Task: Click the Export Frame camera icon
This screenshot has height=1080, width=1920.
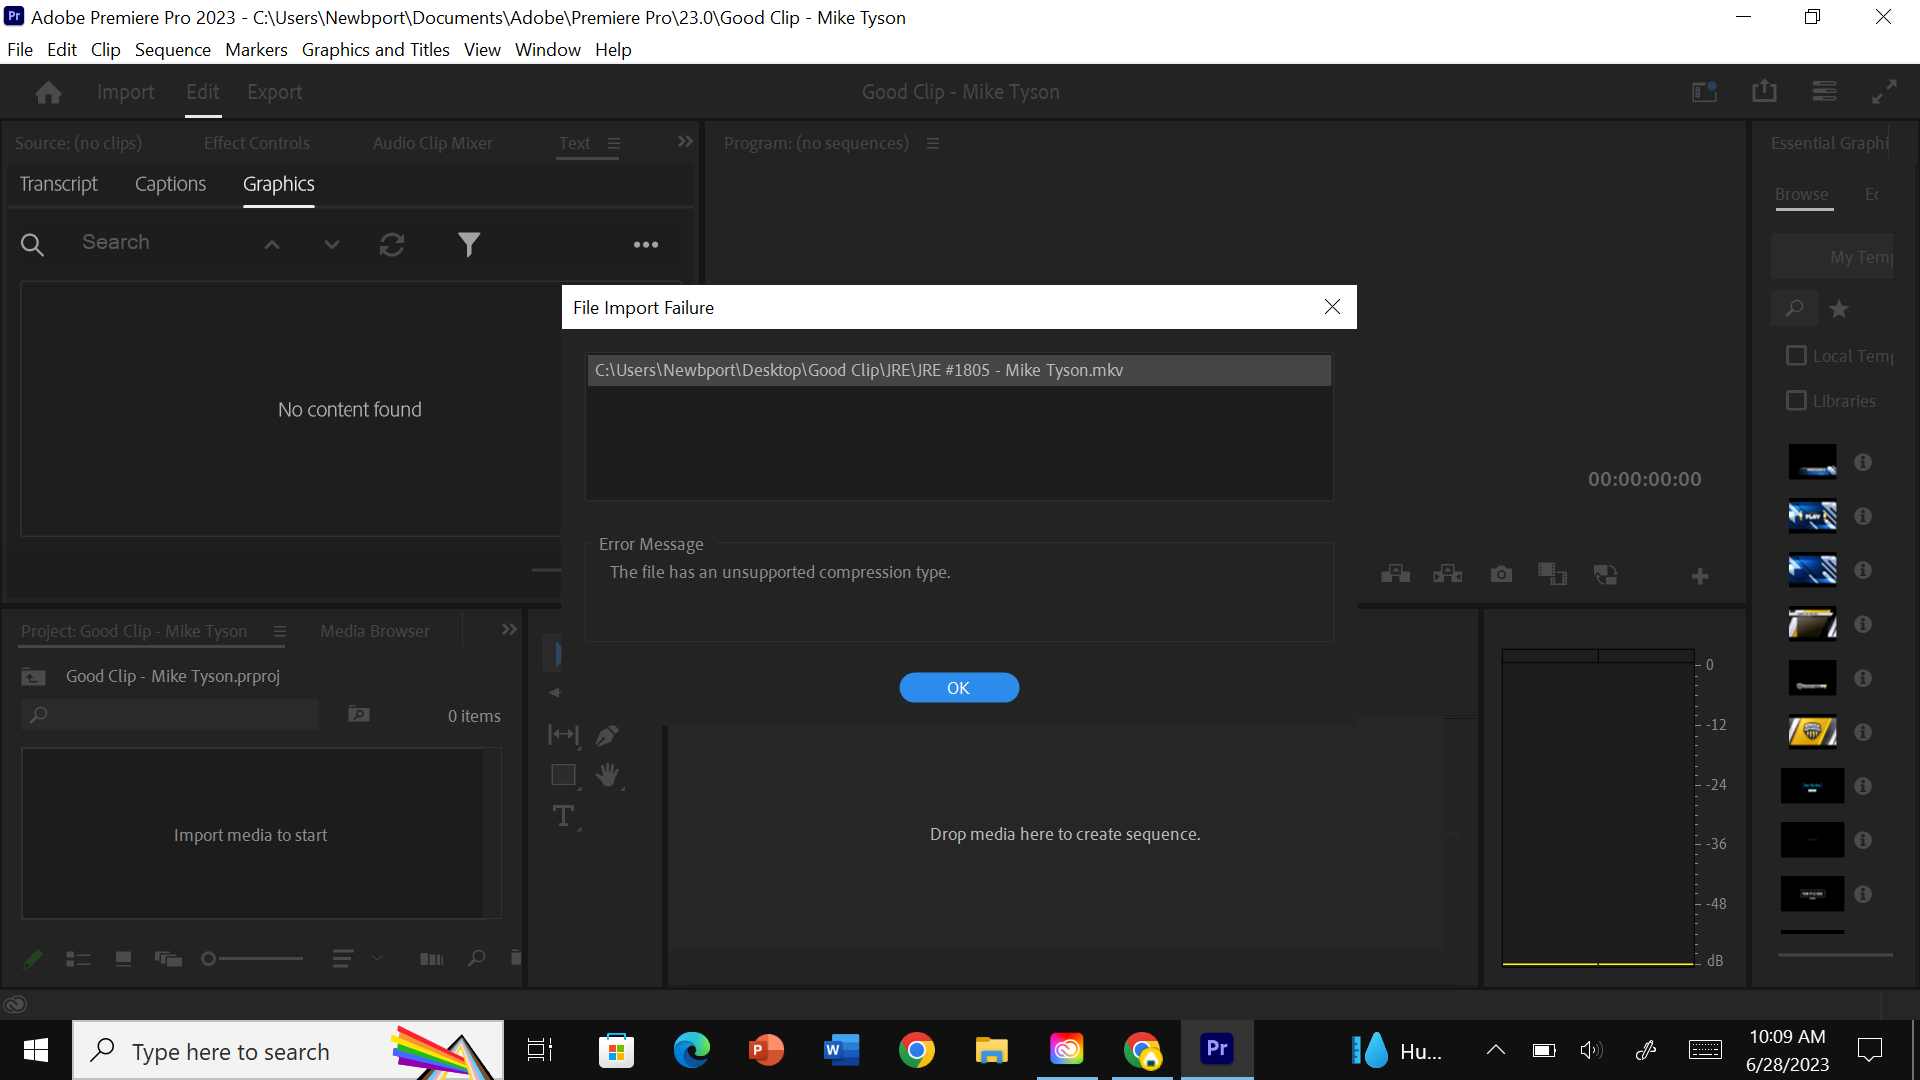Action: point(1501,574)
